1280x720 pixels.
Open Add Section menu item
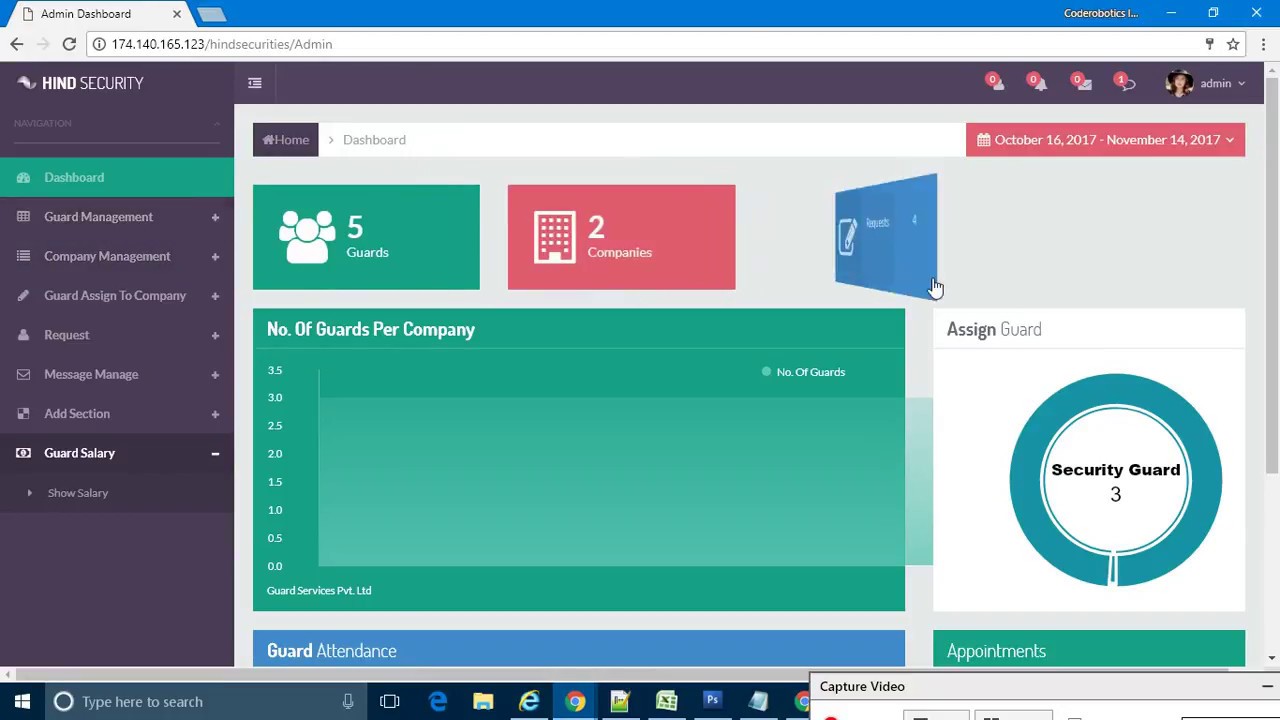[117, 414]
